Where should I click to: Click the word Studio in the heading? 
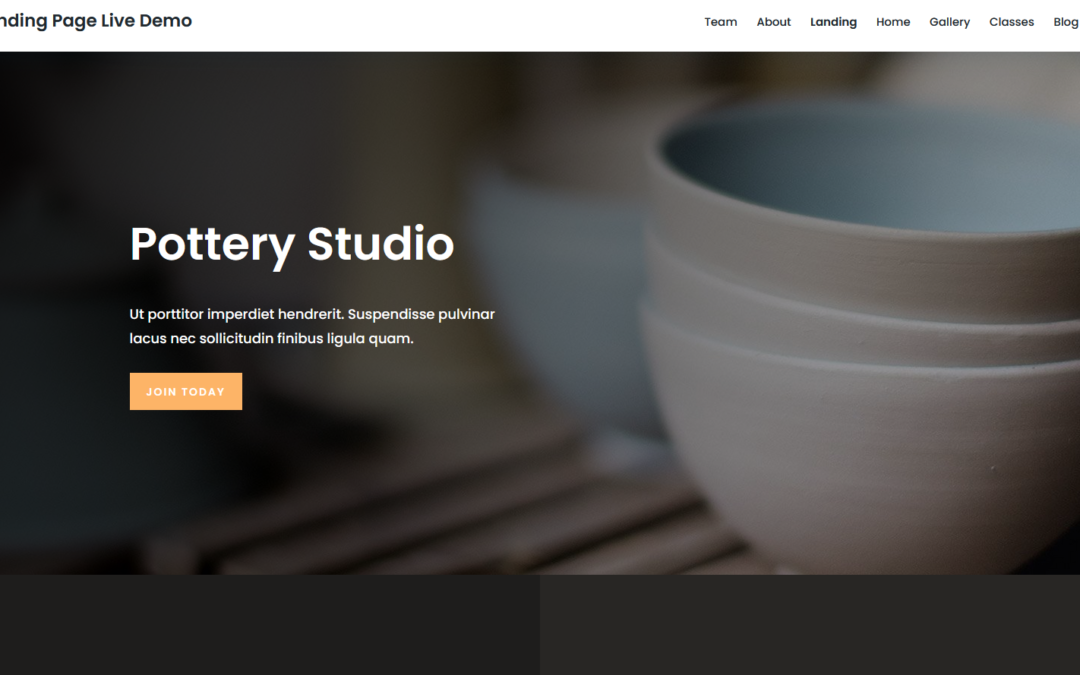381,243
